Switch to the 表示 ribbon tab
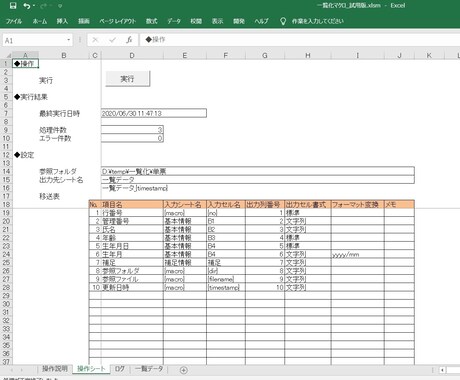Image resolution: width=460 pixels, height=380 pixels. point(217,21)
